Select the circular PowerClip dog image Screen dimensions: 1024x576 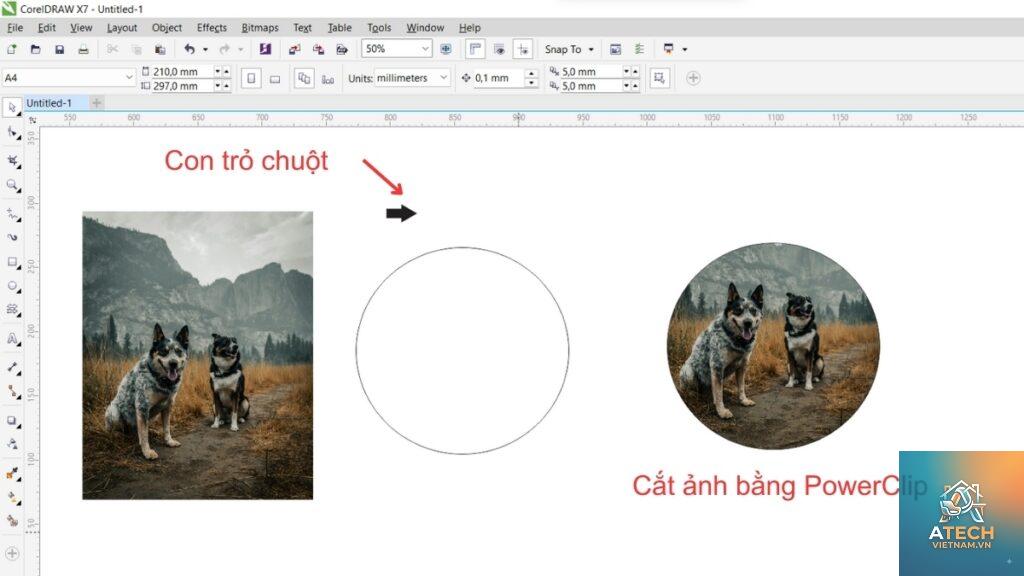pos(773,346)
